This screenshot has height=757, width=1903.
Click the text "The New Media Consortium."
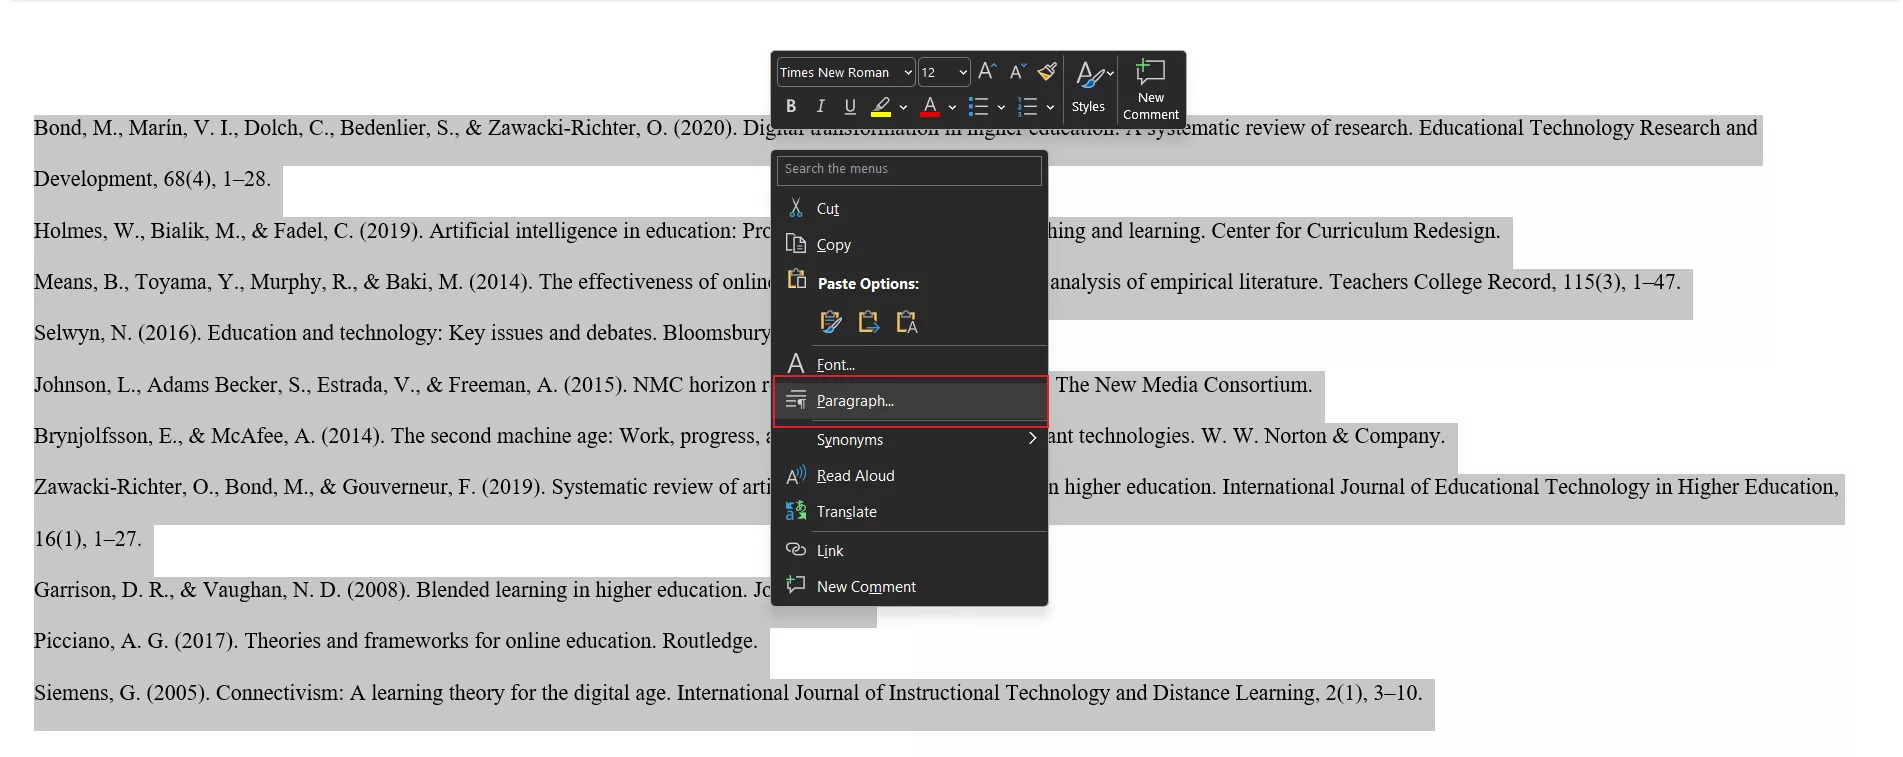1184,385
